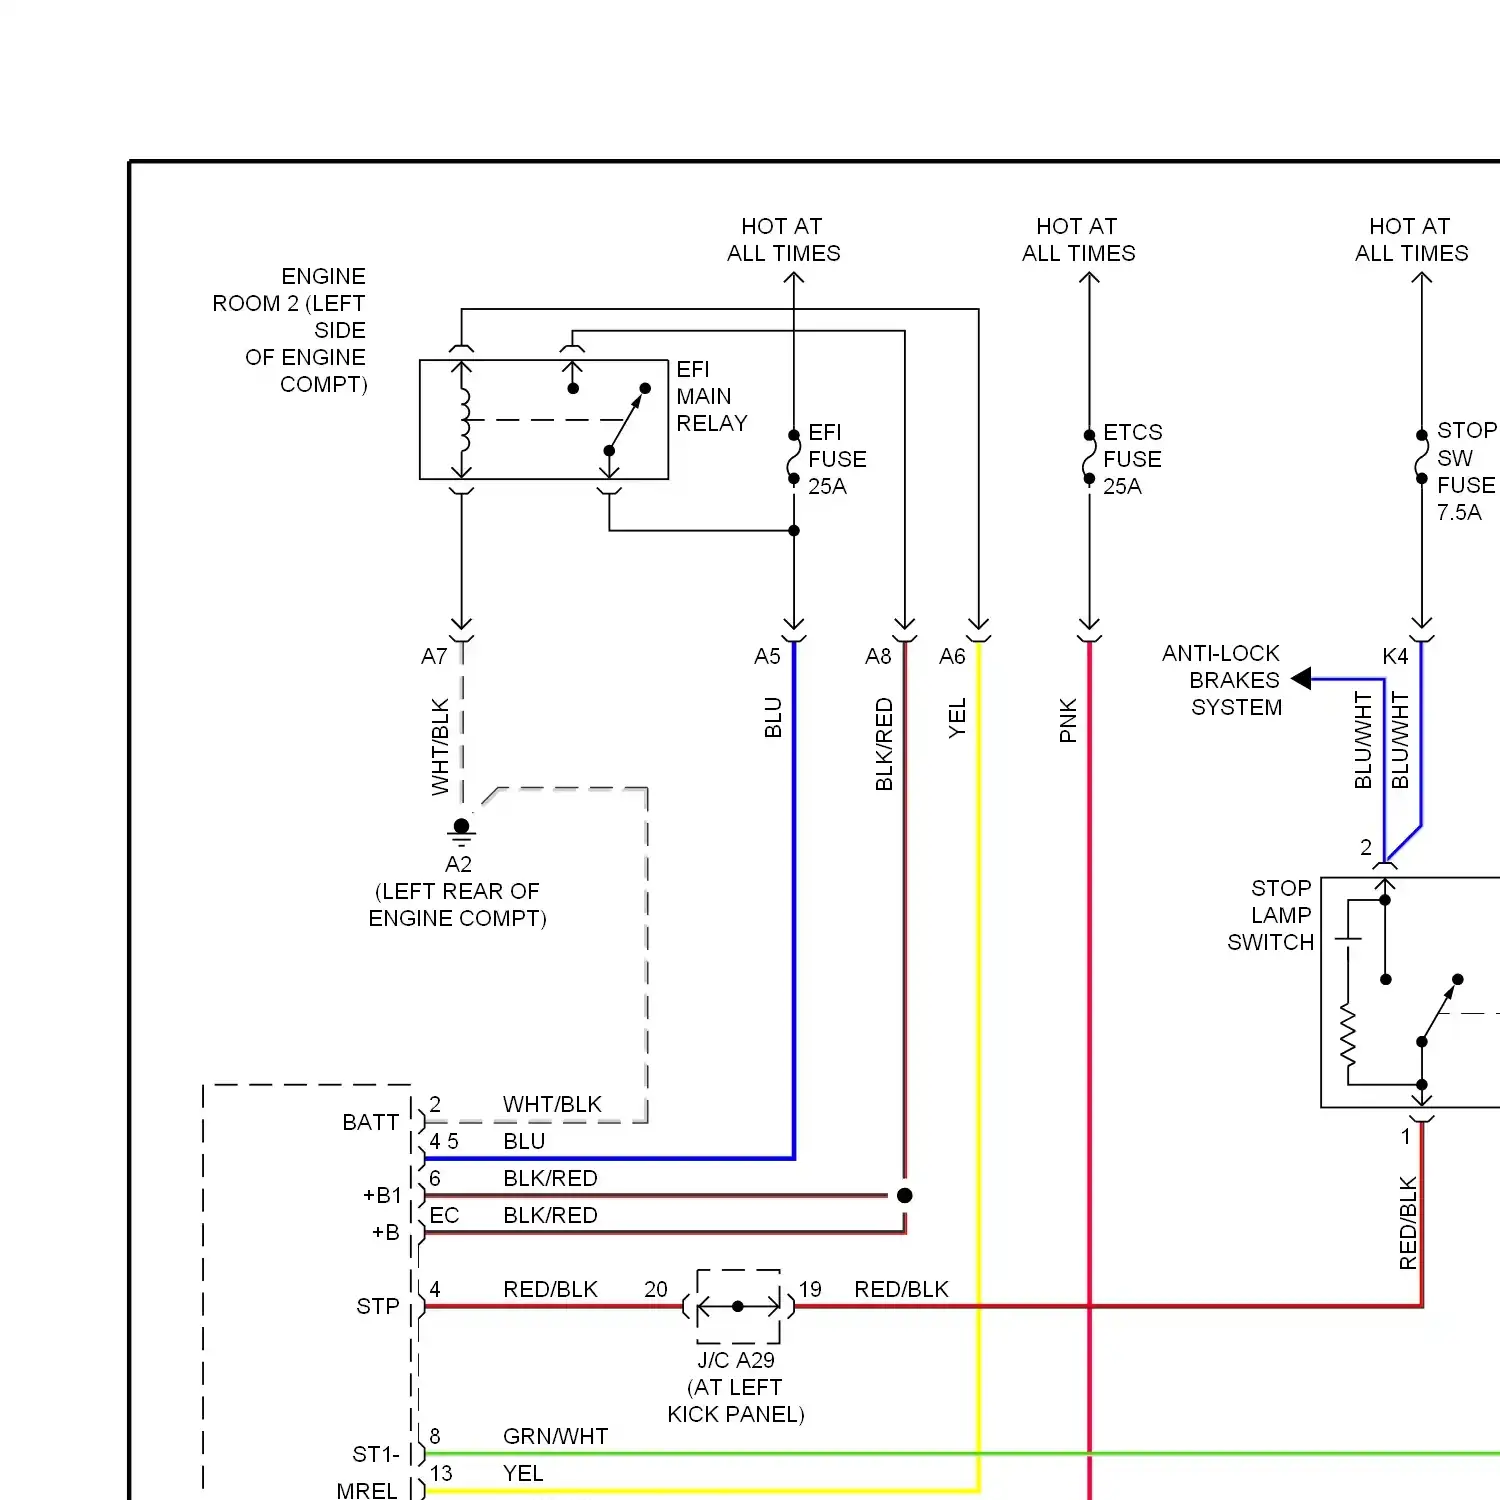Viewport: 1500px width, 1500px height.
Task: Click the STOP LAMP SWITCH label
Action: coord(1270,915)
